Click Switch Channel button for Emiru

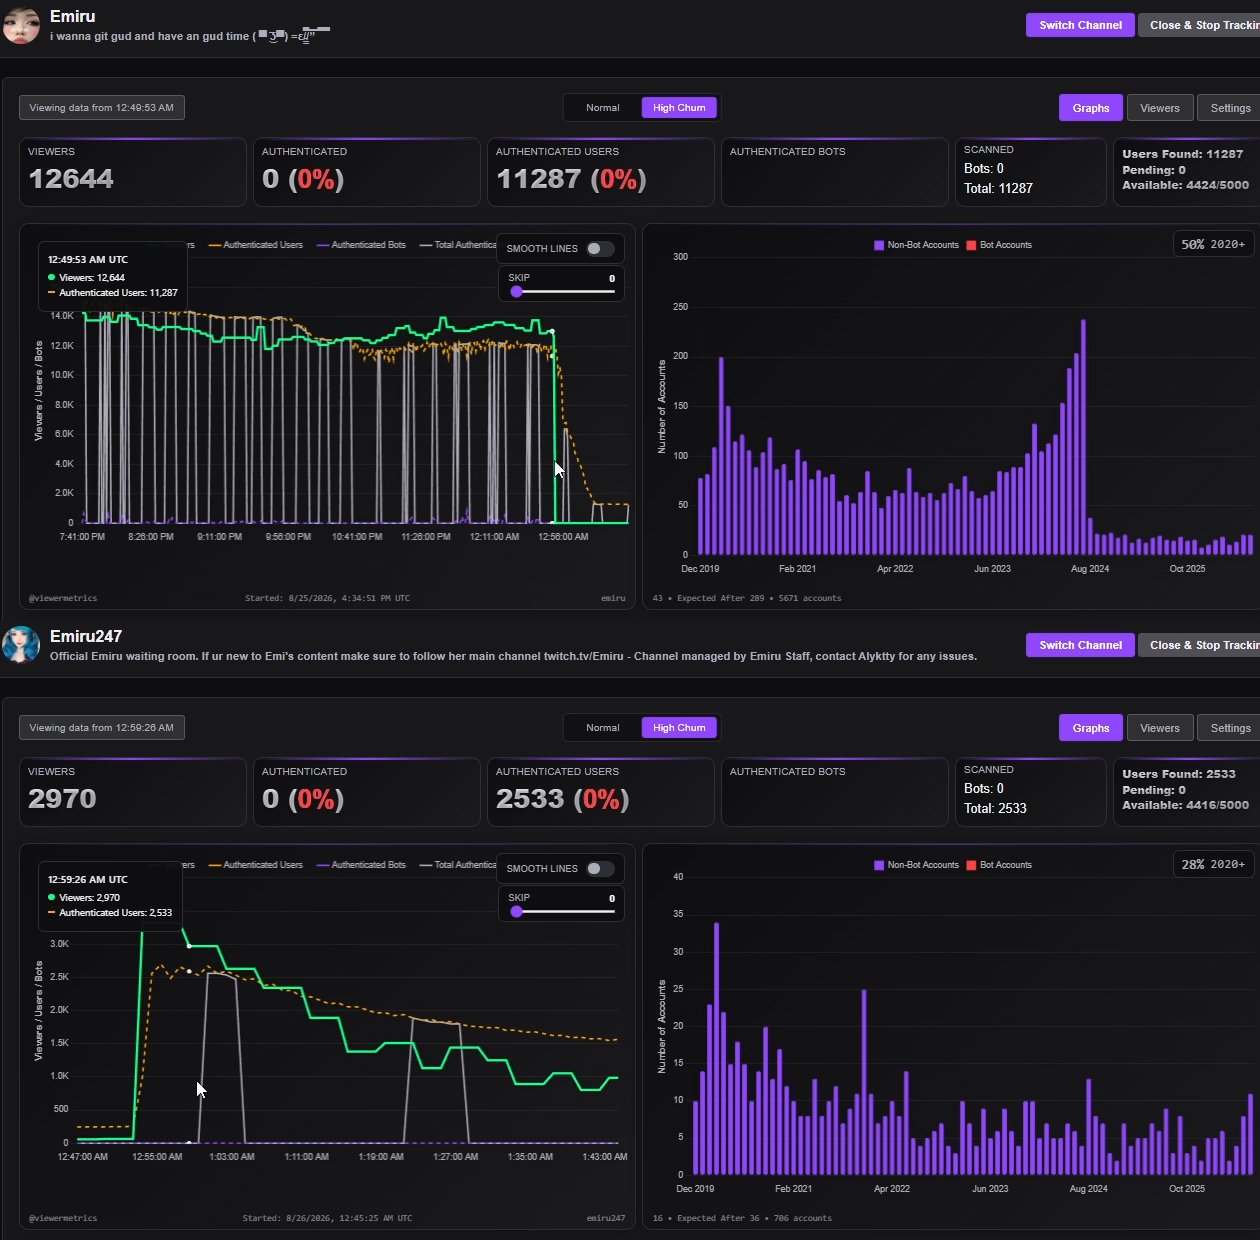coord(1080,25)
